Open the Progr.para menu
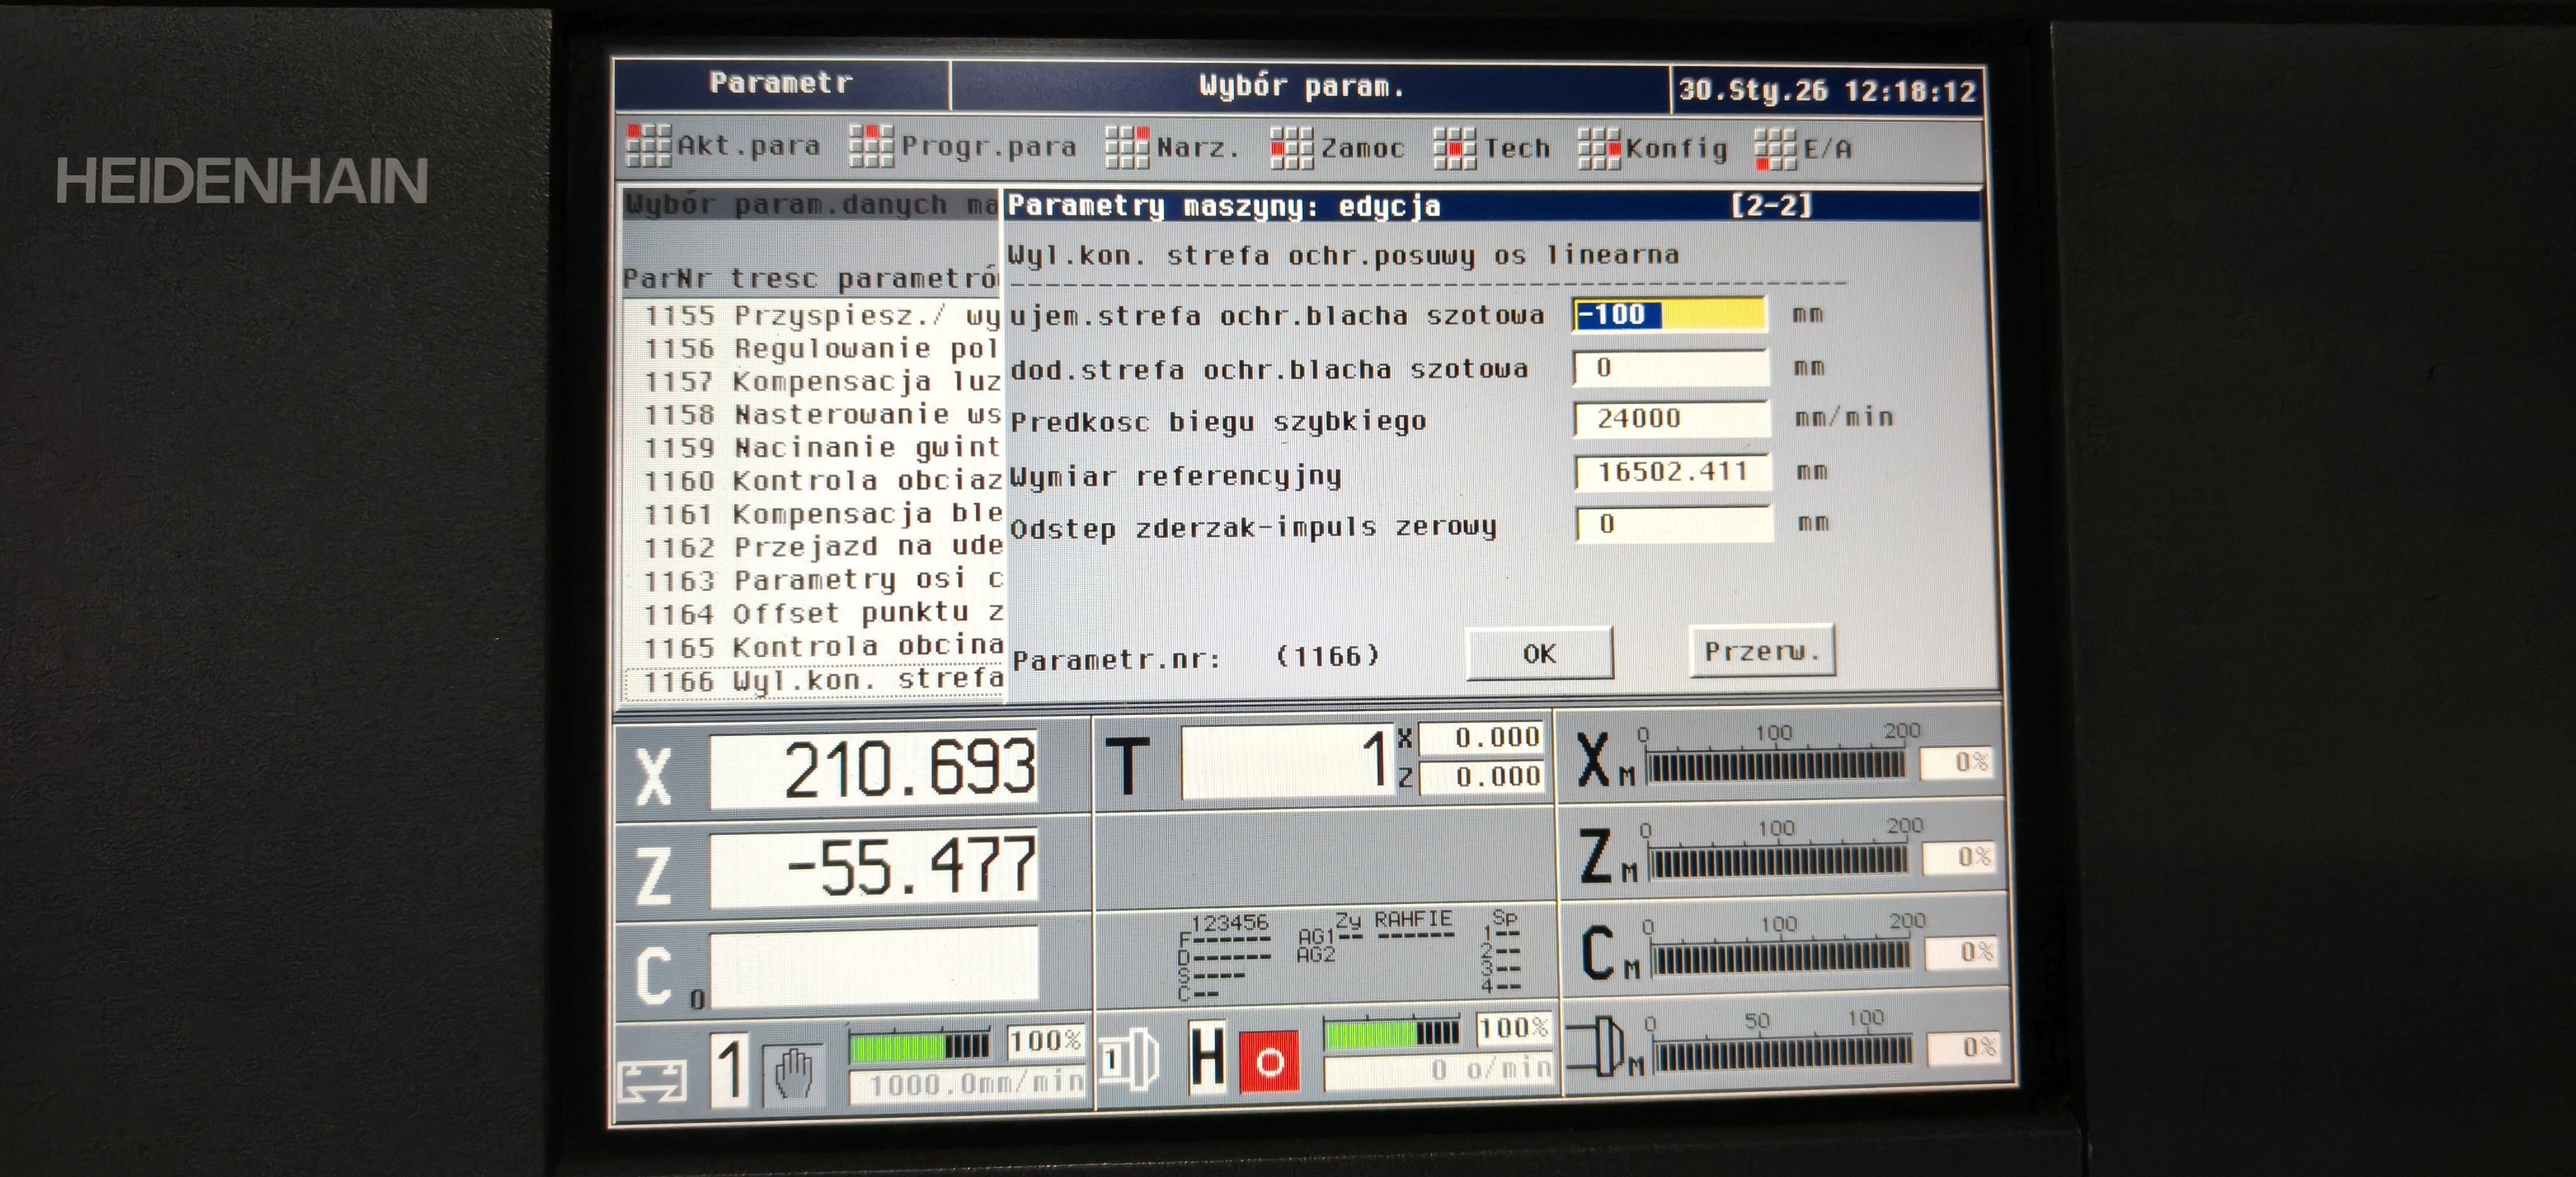2576x1177 pixels. point(963,146)
